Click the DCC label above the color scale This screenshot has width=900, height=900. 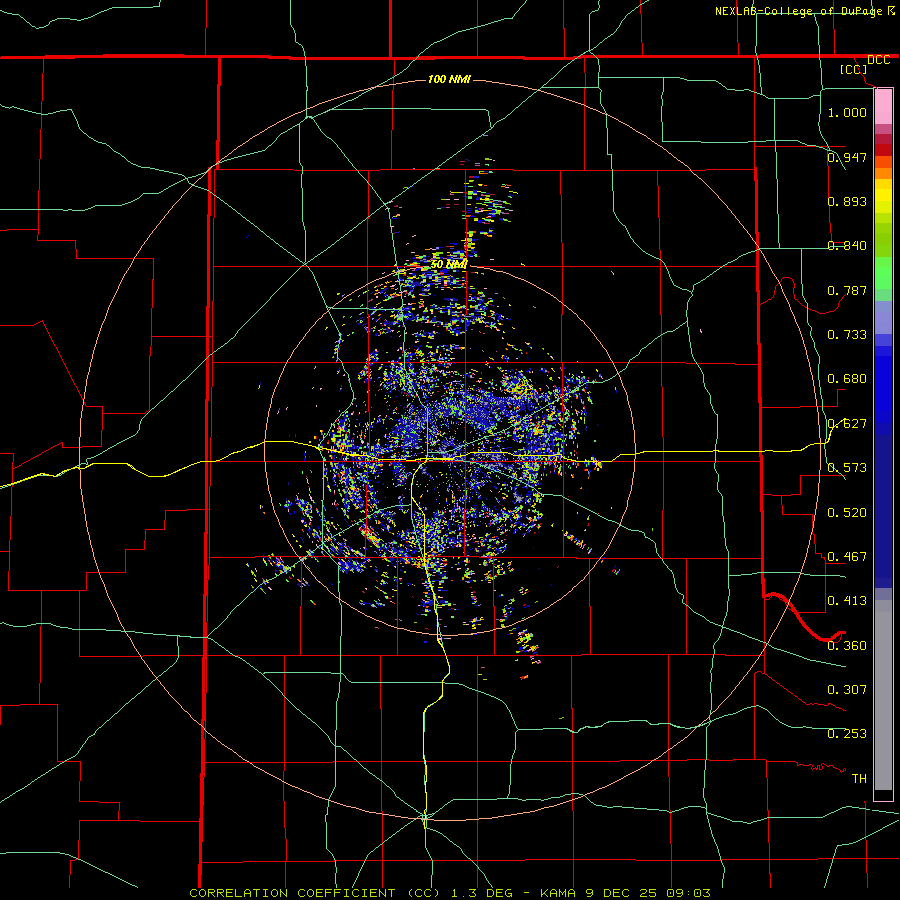click(878, 60)
